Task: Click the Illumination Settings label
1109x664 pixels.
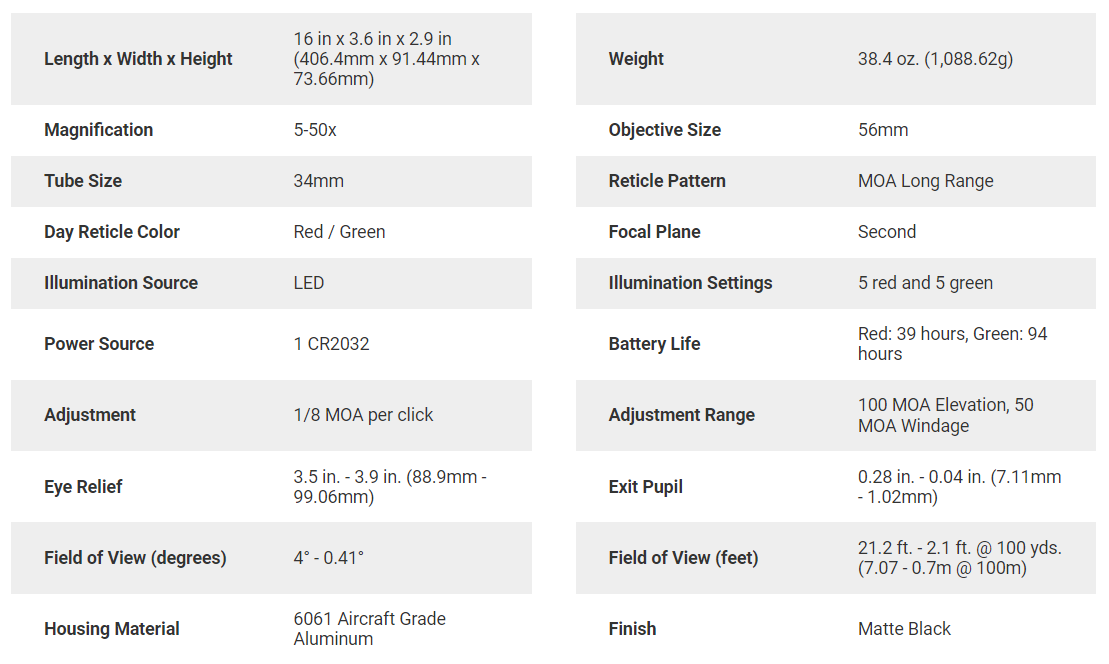Action: tap(690, 283)
